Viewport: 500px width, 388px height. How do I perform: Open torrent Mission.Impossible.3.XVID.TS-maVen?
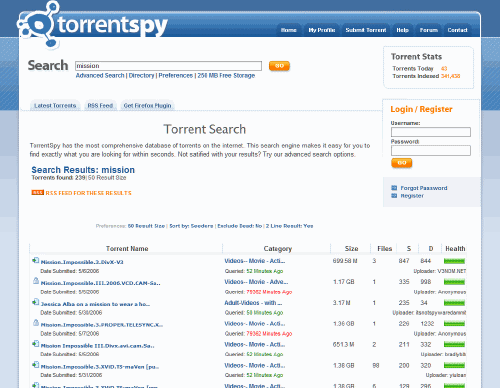click(100, 367)
